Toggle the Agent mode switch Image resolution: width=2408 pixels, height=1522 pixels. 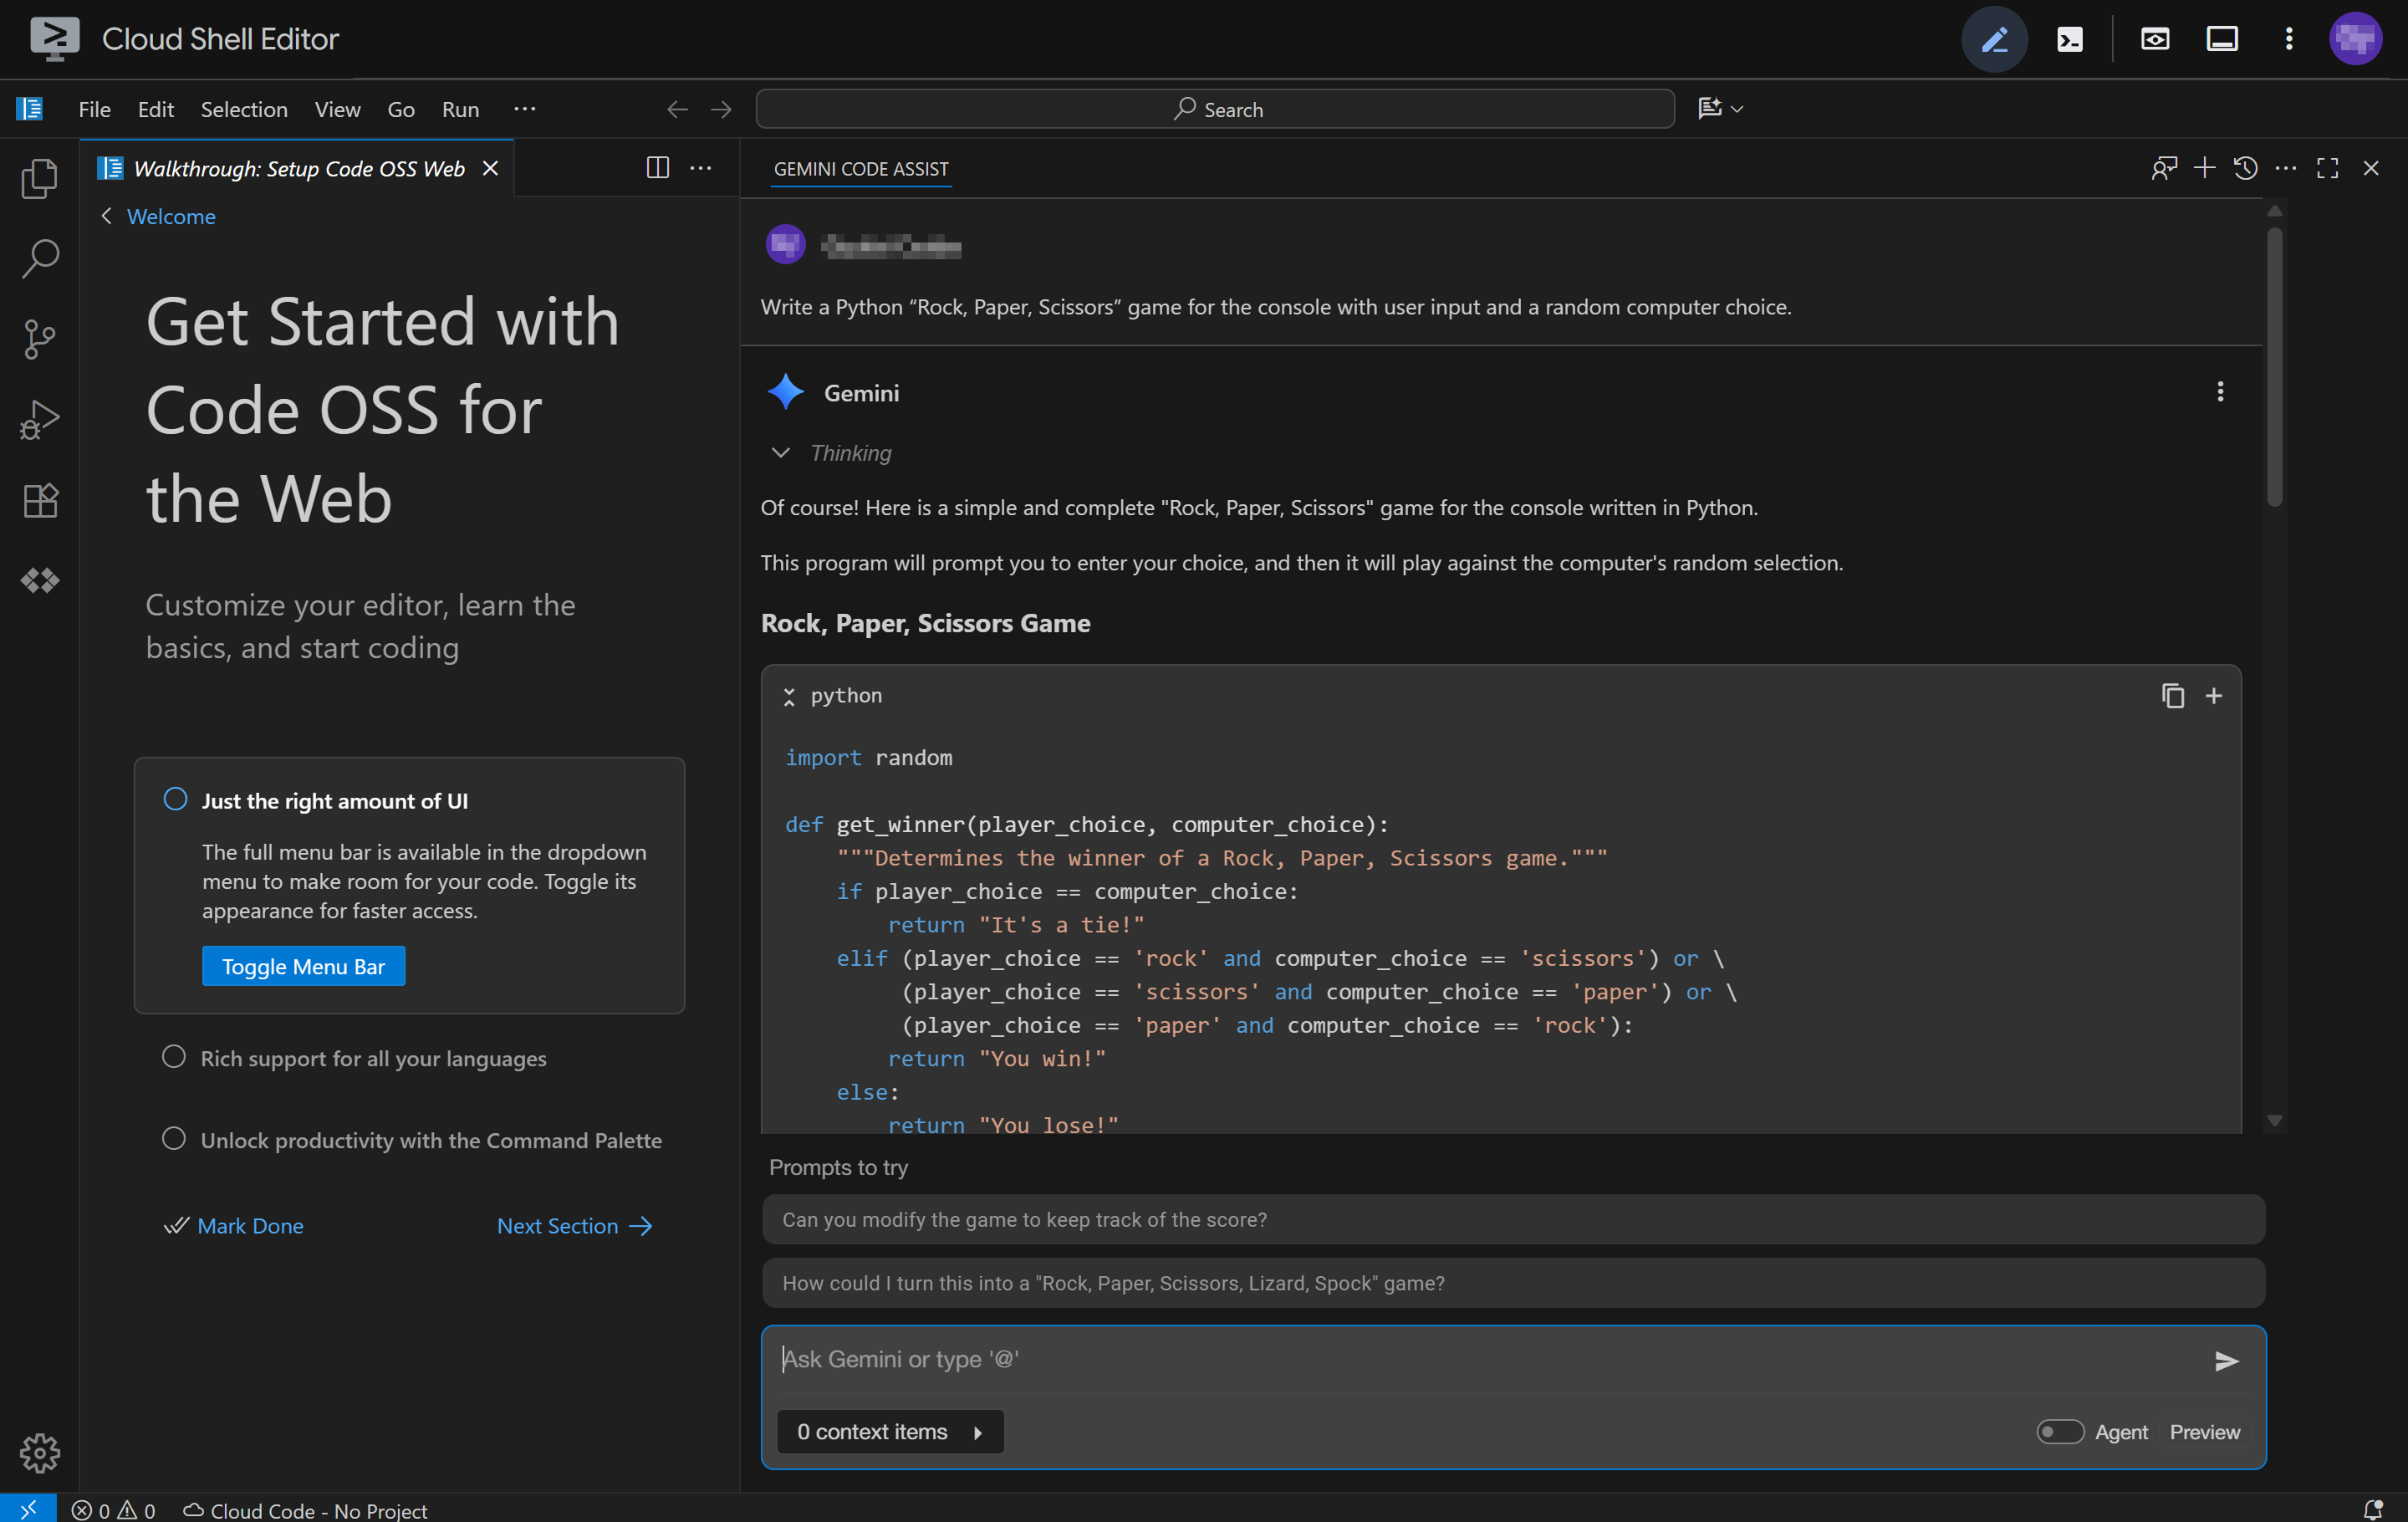(x=2060, y=1432)
